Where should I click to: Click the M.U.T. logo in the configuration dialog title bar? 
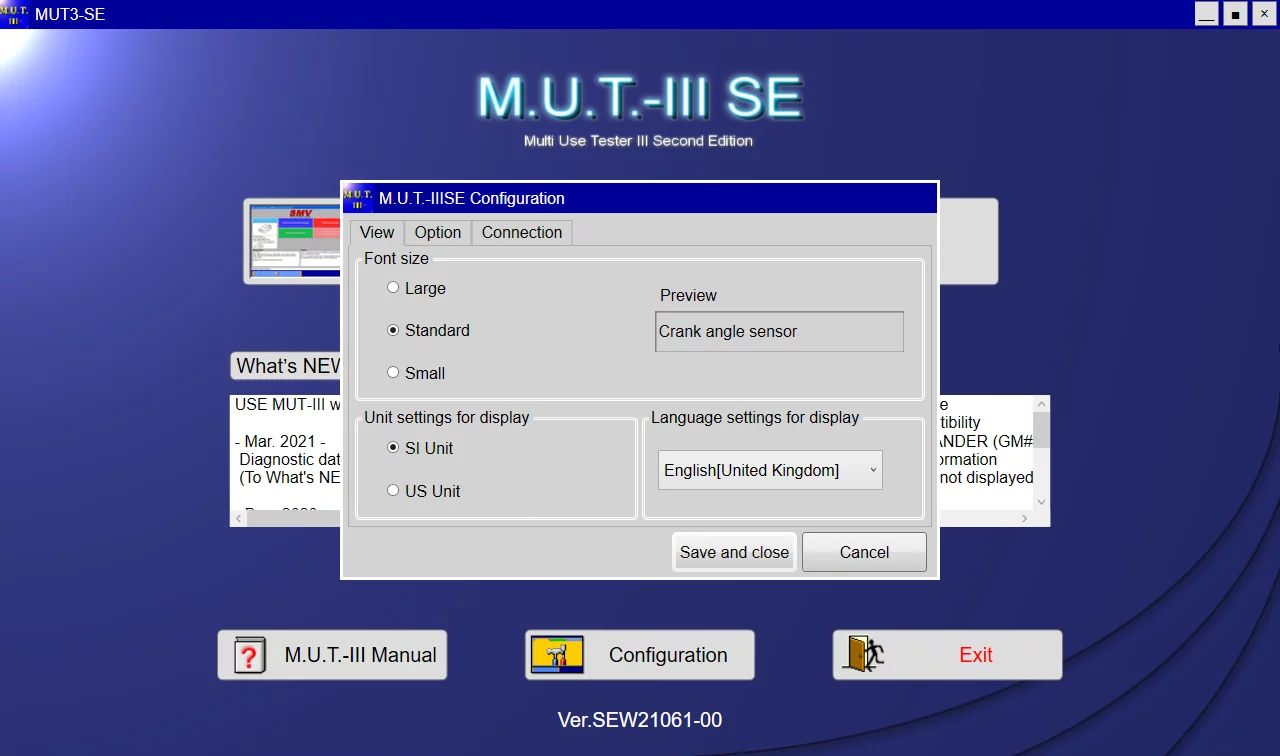click(x=359, y=197)
